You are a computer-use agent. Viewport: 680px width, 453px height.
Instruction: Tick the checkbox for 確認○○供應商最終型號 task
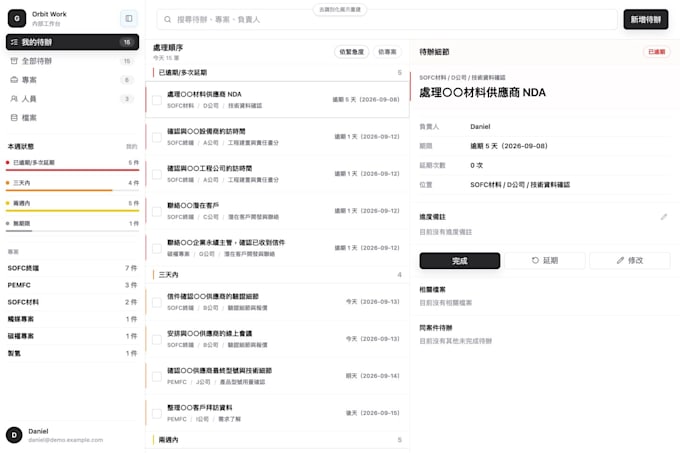tap(157, 376)
